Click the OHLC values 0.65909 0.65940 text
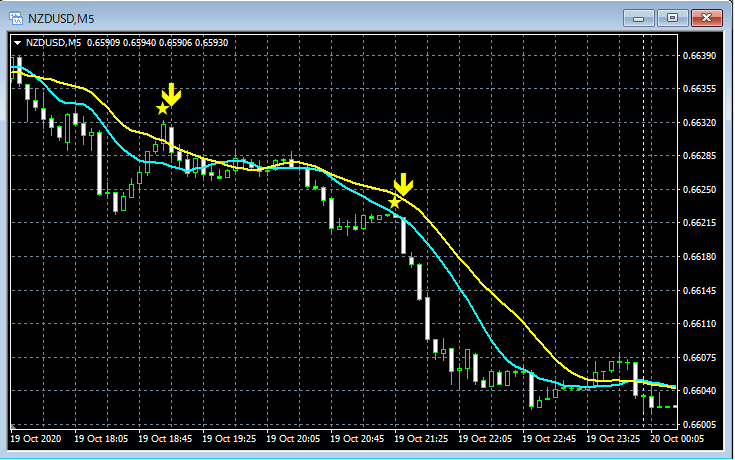This screenshot has height=460, width=735. [x=121, y=43]
